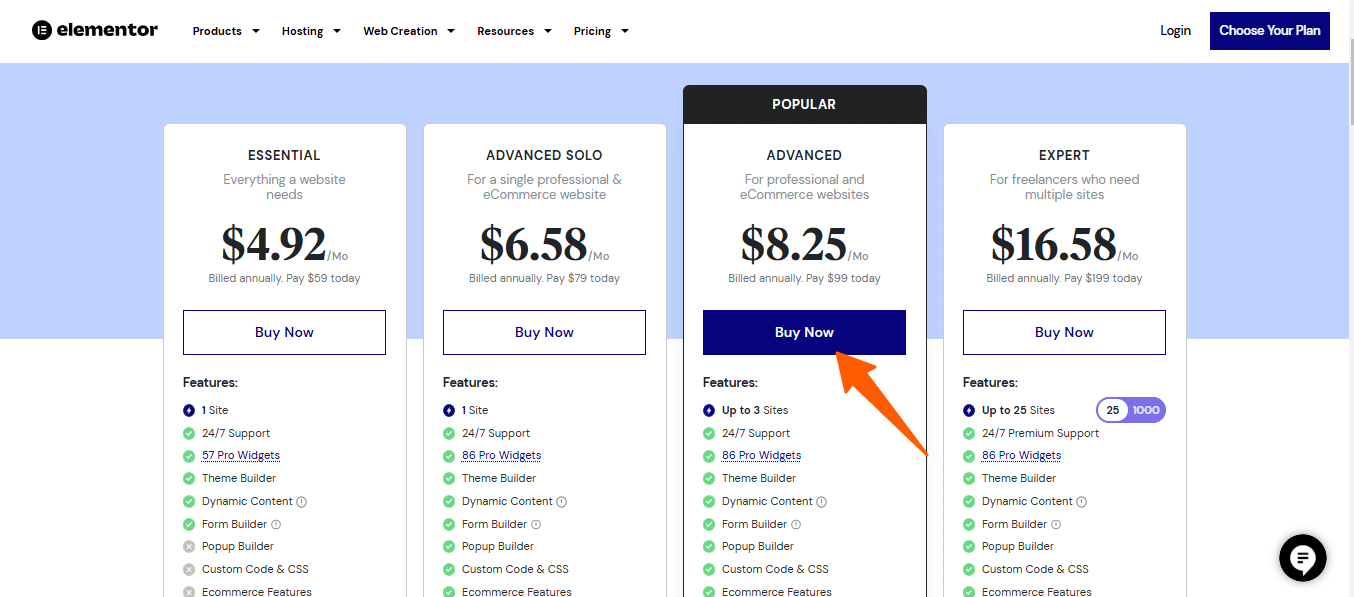Screen dimensions: 1354x597
Task: Click info icon beside Advanced Solo Form Builder
Action: click(x=536, y=524)
